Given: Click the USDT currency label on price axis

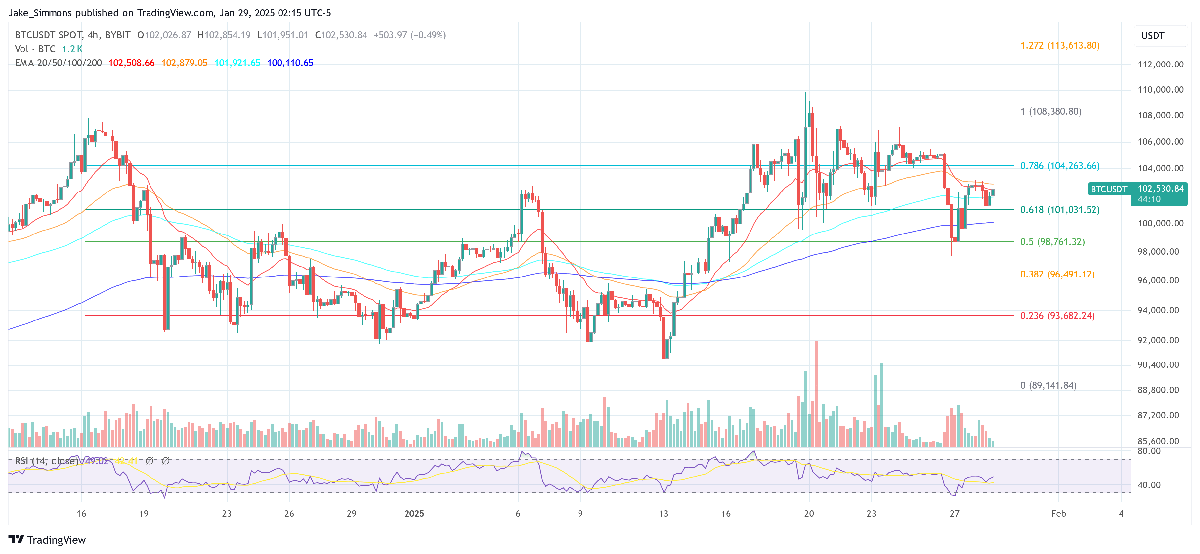Looking at the screenshot, I should [x=1153, y=36].
